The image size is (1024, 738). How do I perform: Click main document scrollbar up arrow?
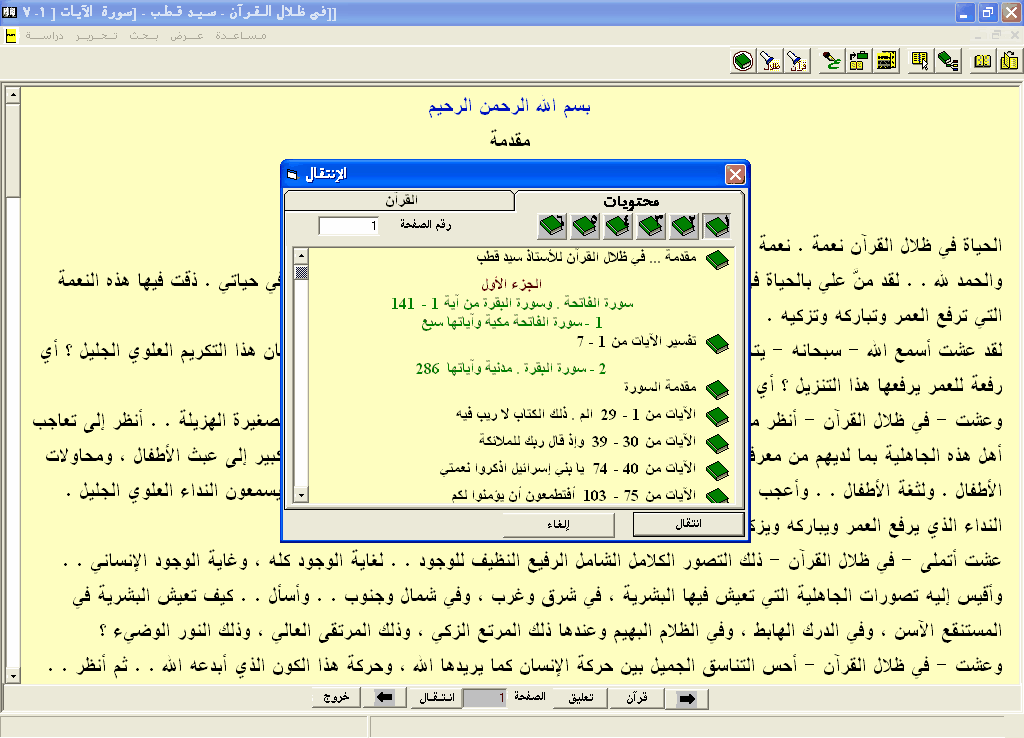(x=12, y=96)
